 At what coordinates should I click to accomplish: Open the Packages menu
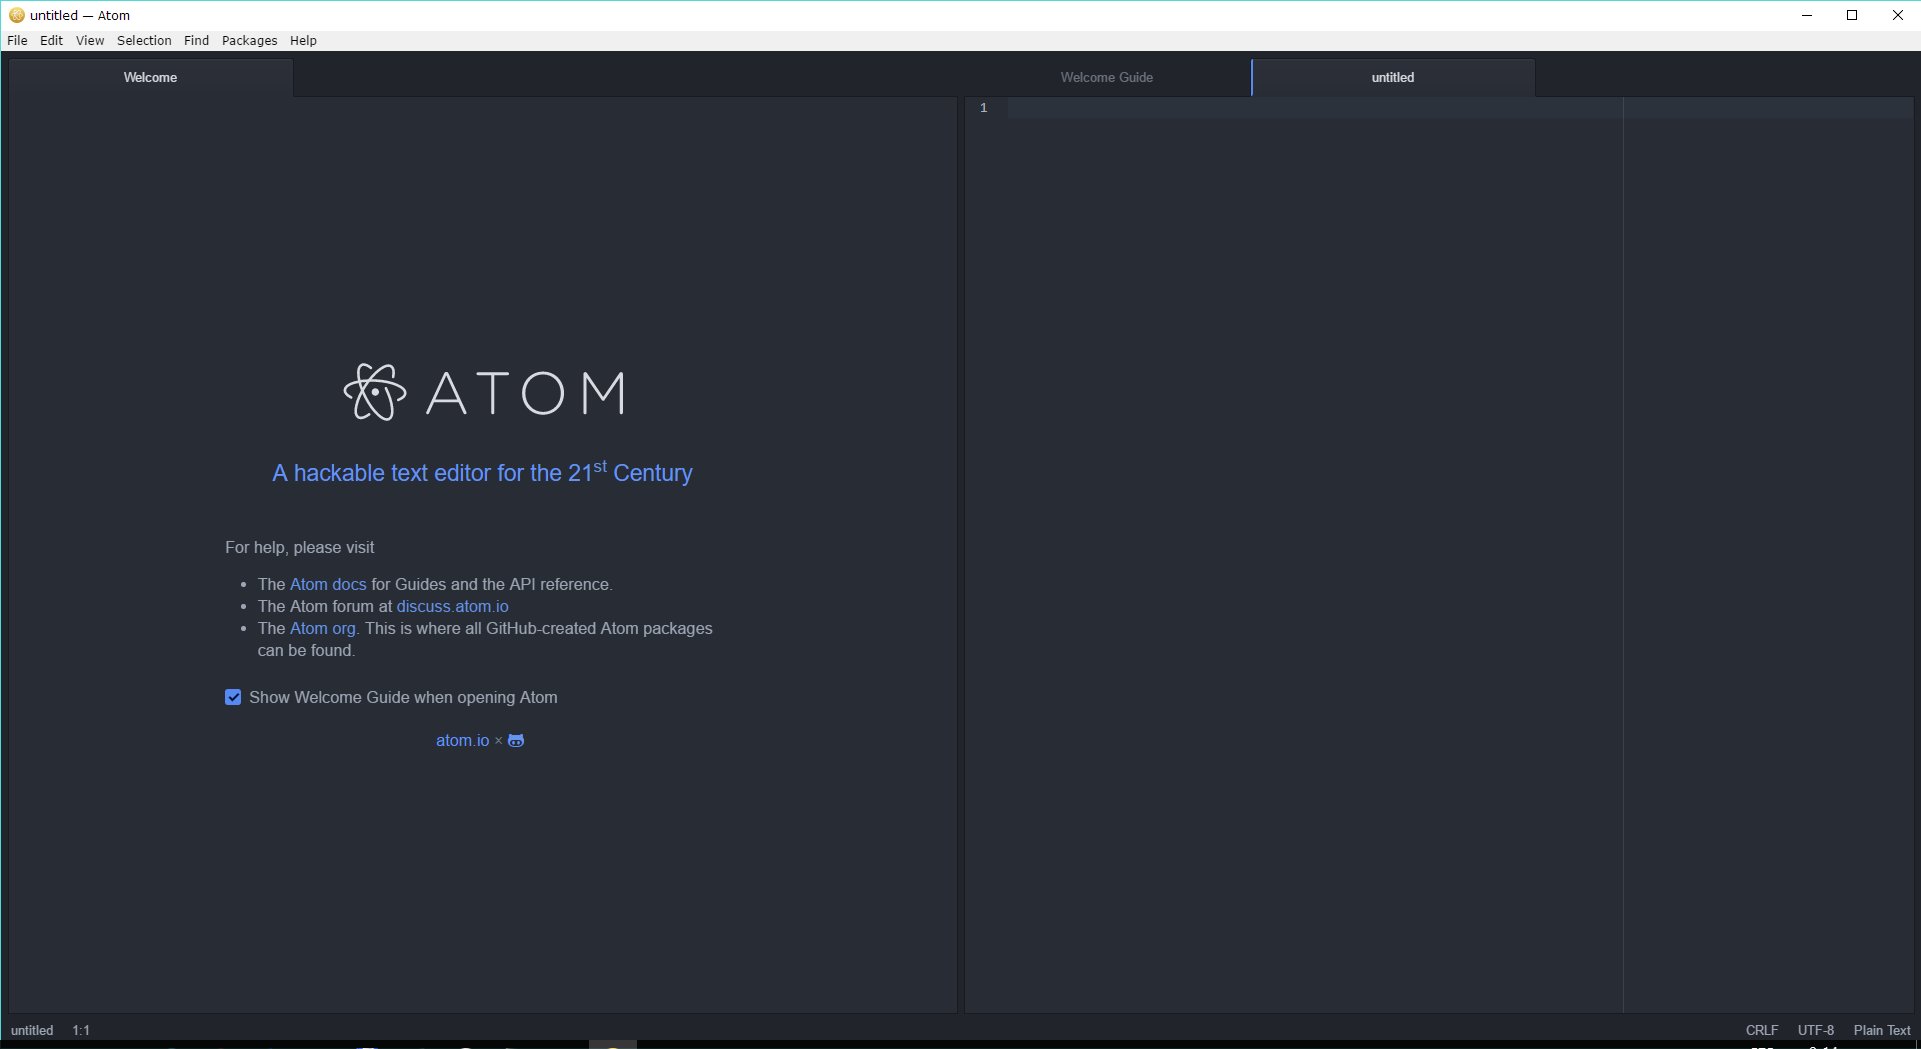tap(249, 41)
